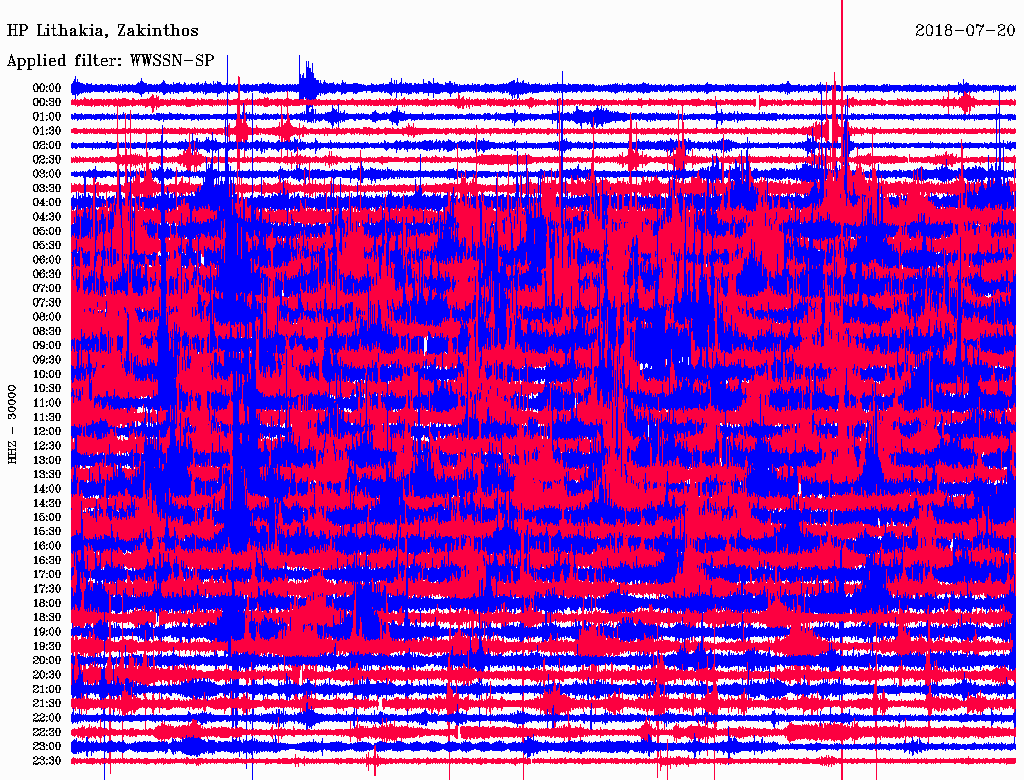Click the 17:00 time label
Image resolution: width=1024 pixels, height=780 pixels.
[47, 575]
